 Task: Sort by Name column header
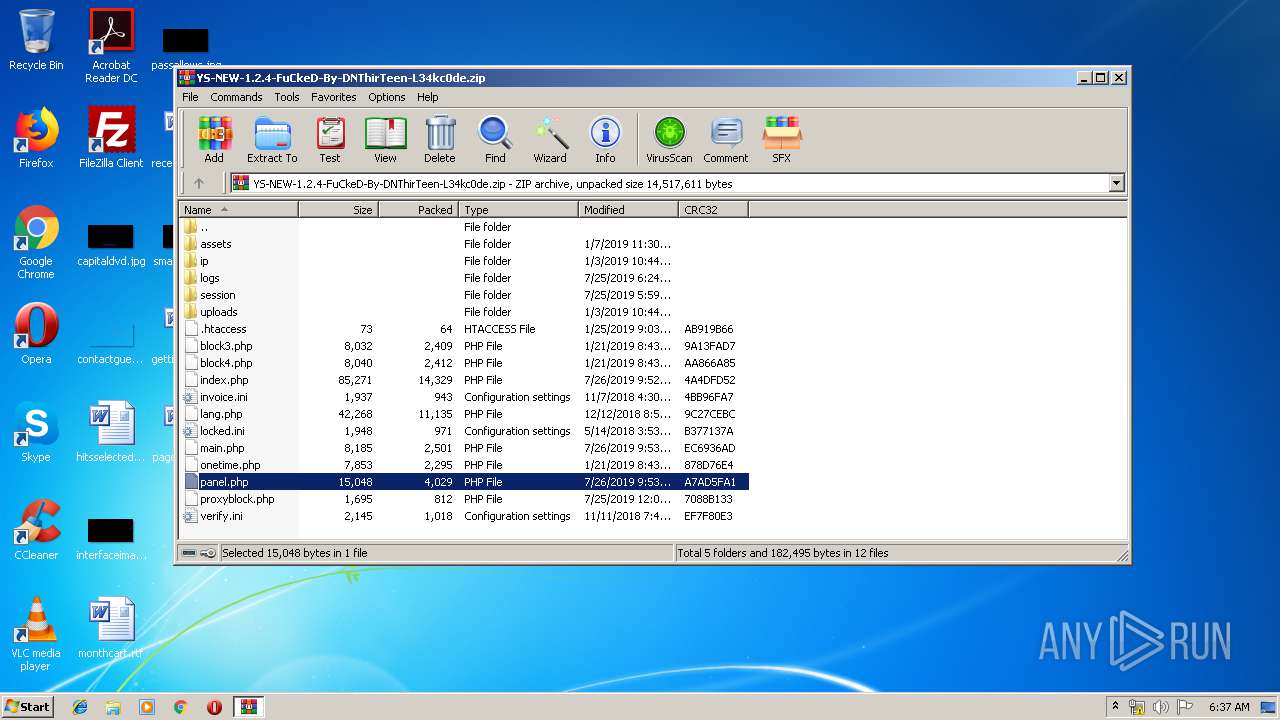[x=239, y=210]
